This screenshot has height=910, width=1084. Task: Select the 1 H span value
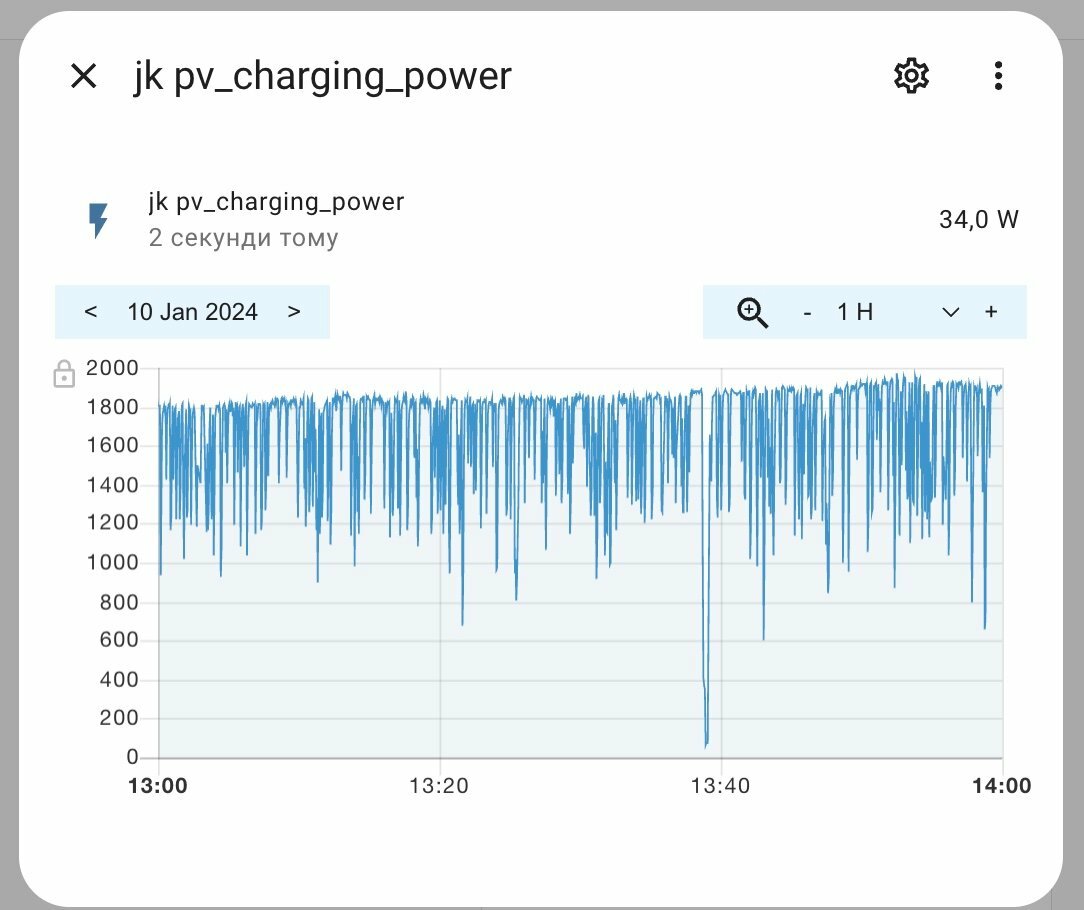point(855,312)
